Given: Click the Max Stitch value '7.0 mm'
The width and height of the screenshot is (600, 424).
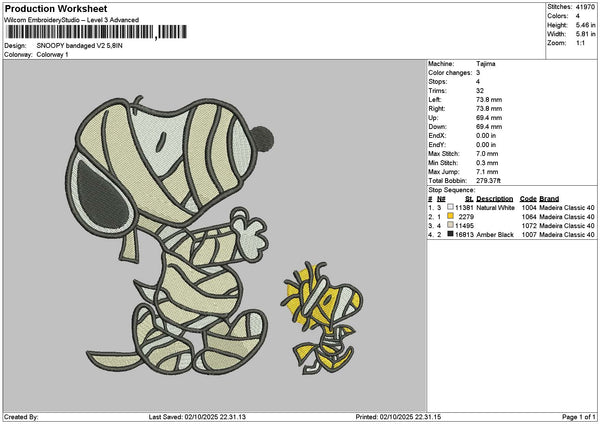Looking at the screenshot, I should (x=487, y=154).
